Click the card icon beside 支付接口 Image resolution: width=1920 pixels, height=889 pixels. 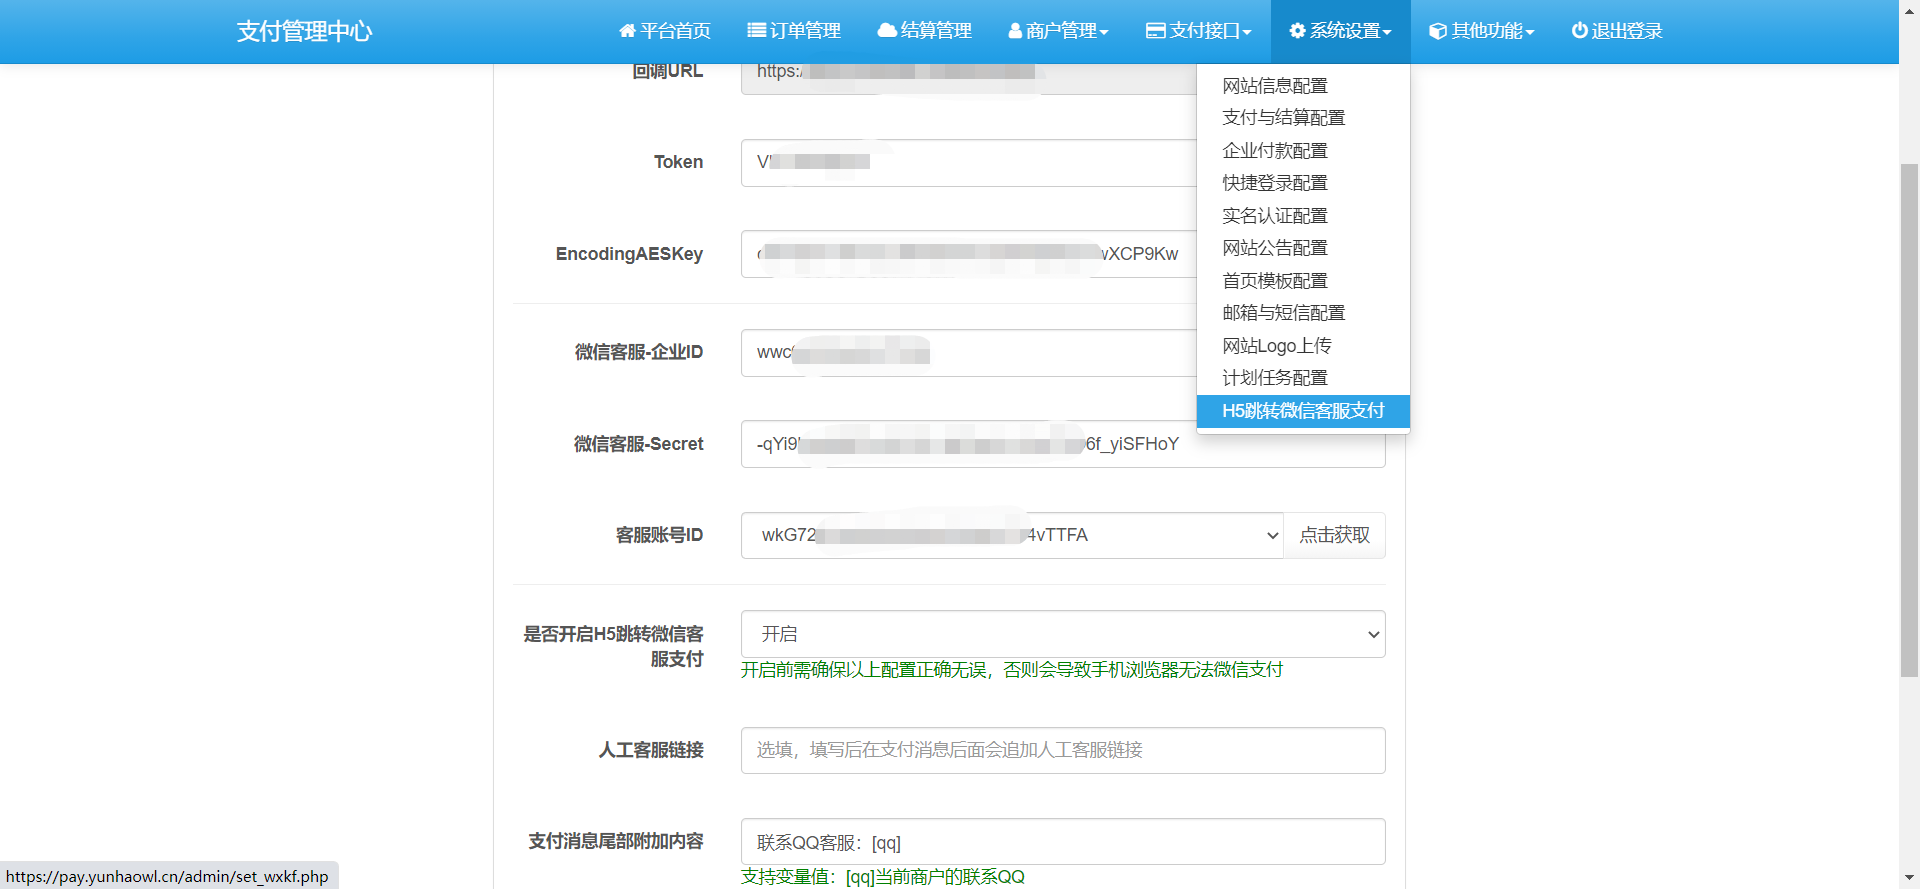[x=1156, y=31]
